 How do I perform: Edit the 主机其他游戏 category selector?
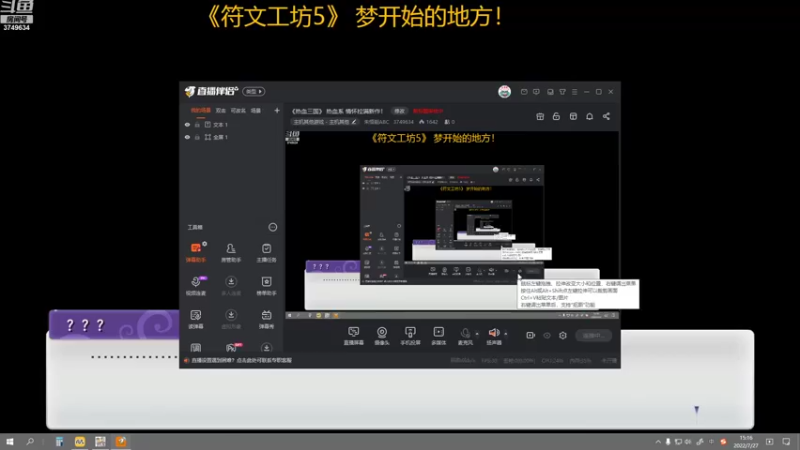[x=324, y=122]
